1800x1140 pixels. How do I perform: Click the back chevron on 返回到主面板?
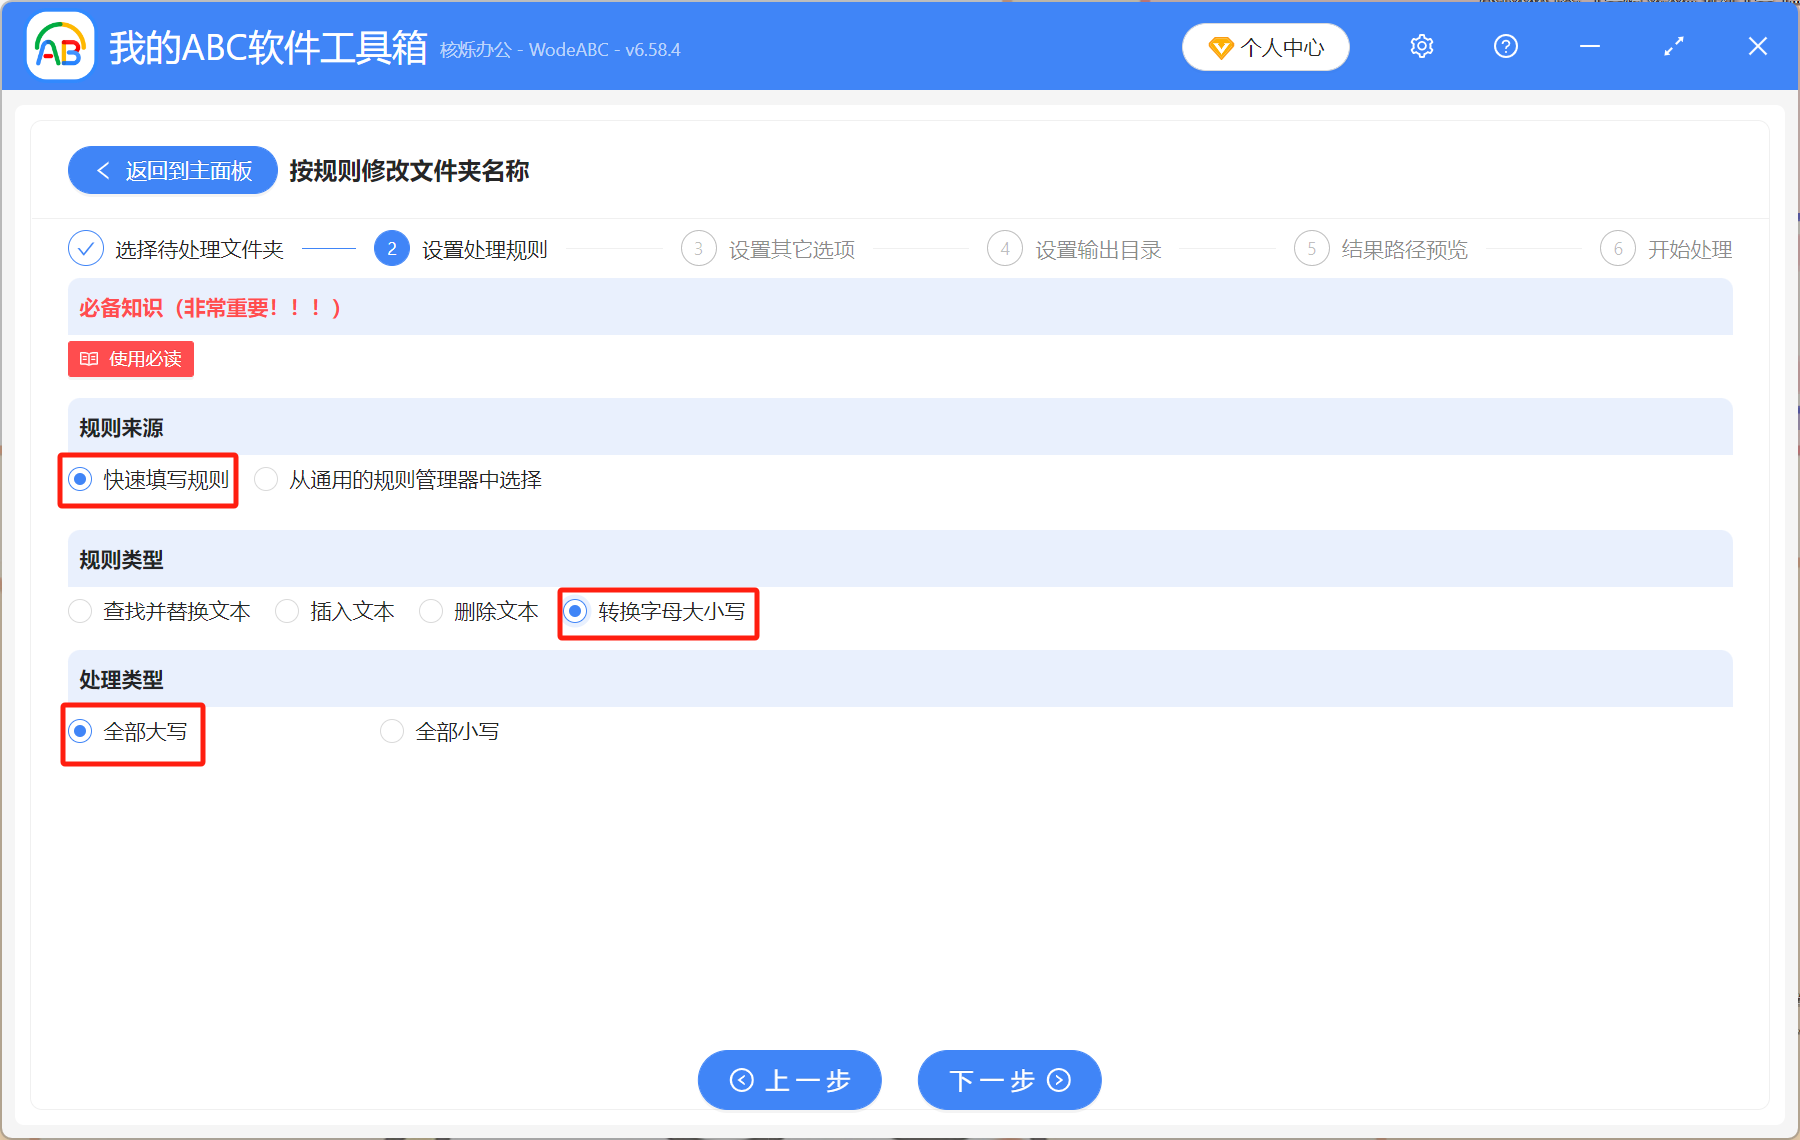pyautogui.click(x=103, y=170)
